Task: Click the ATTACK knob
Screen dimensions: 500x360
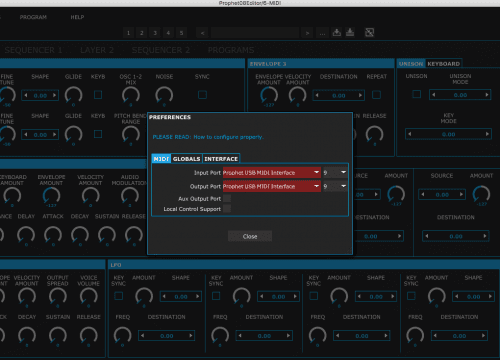Action: pos(53,235)
